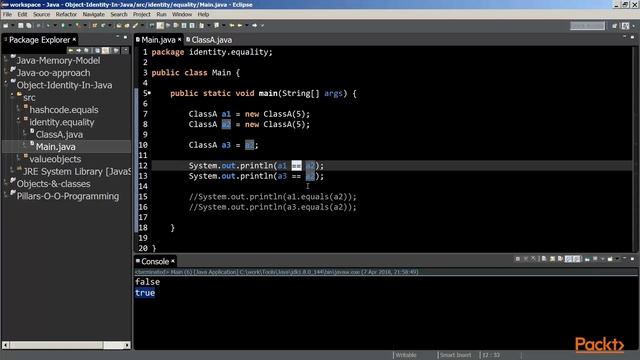Click the Open Type toolbar icon
Image resolution: width=640 pixels, height=360 pixels.
(x=118, y=25)
